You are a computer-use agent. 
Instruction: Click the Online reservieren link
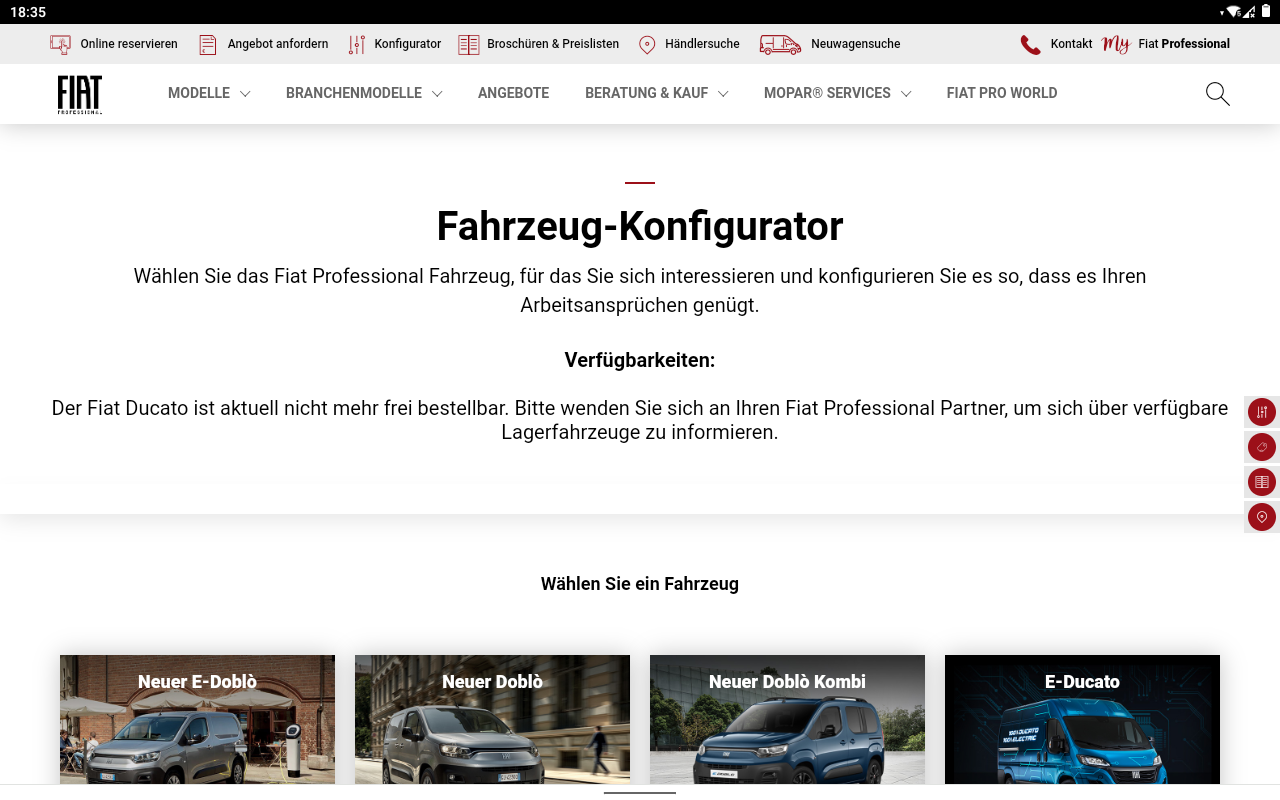[x=129, y=44]
